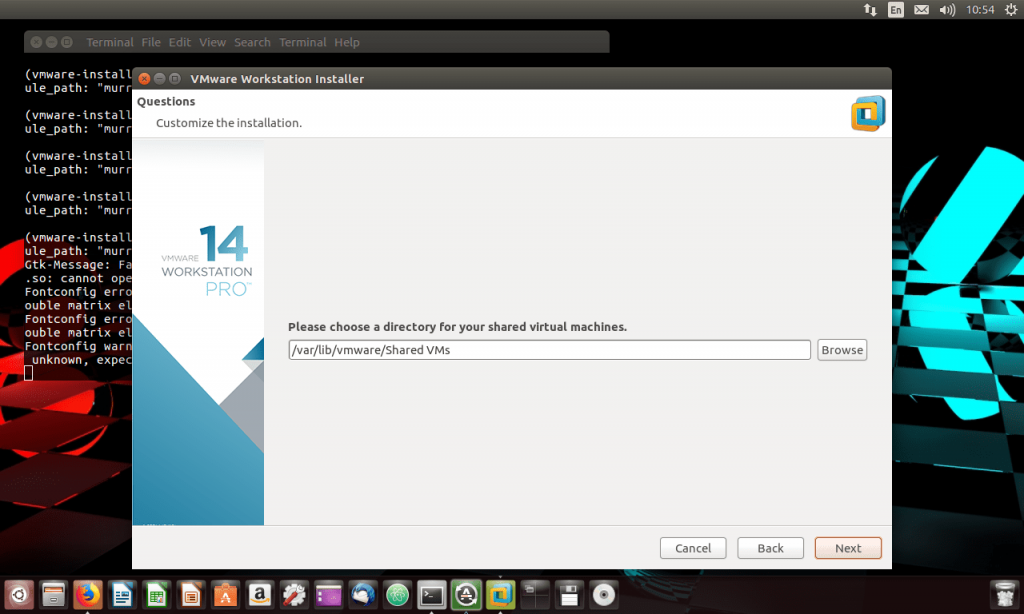
Task: Click the 'Questions' heading text
Action: coord(166,101)
